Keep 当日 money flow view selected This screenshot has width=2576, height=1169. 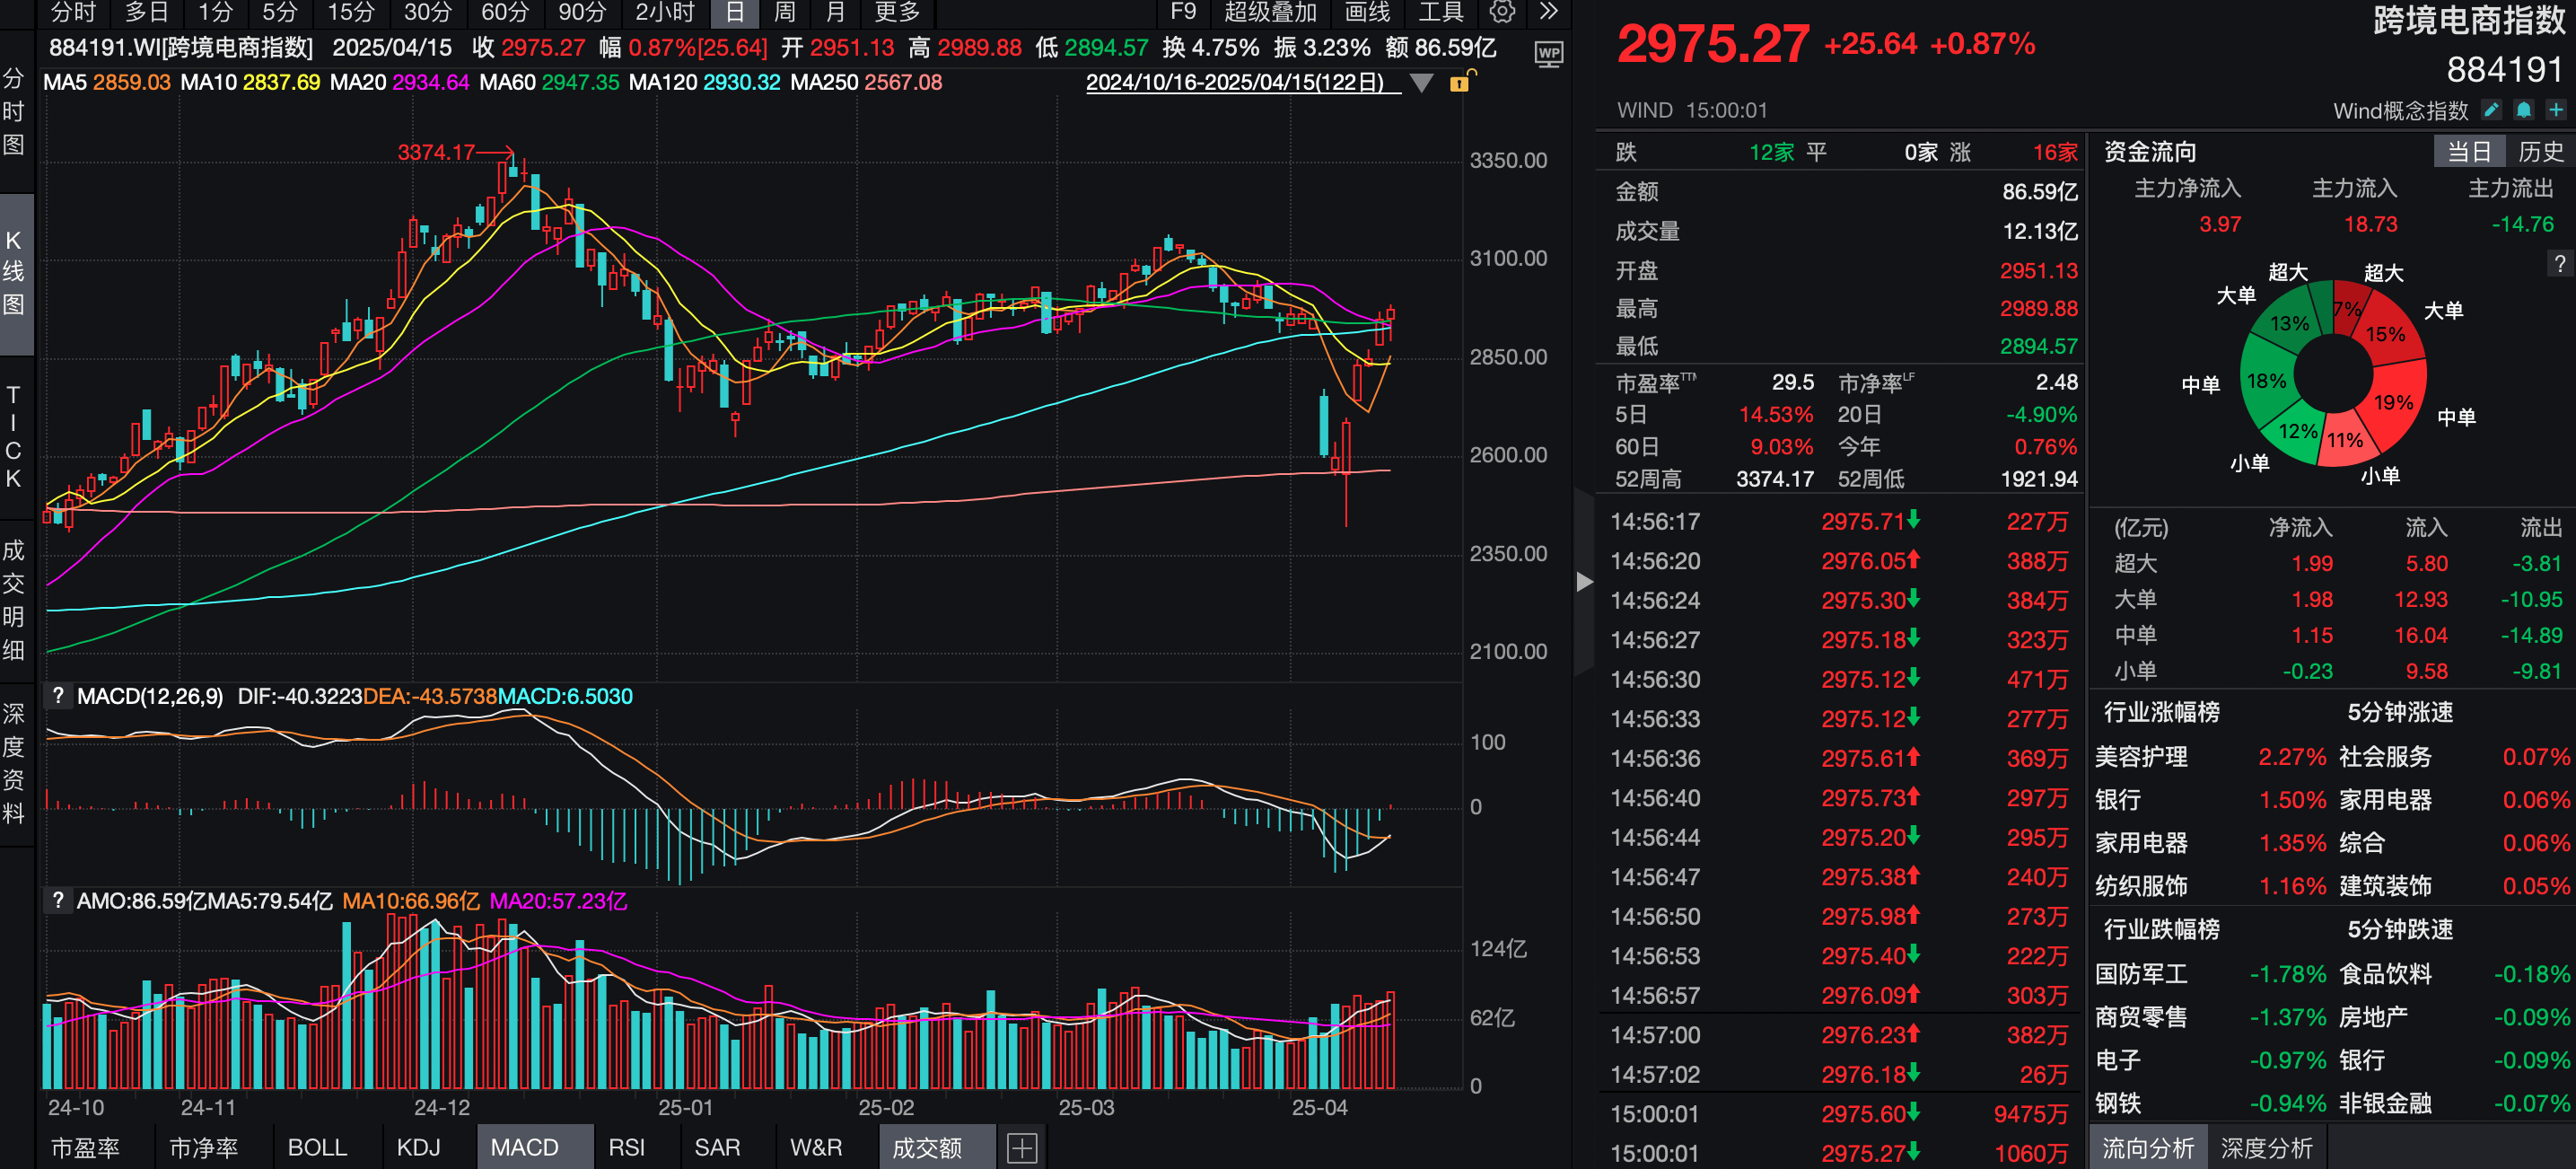pos(2470,150)
